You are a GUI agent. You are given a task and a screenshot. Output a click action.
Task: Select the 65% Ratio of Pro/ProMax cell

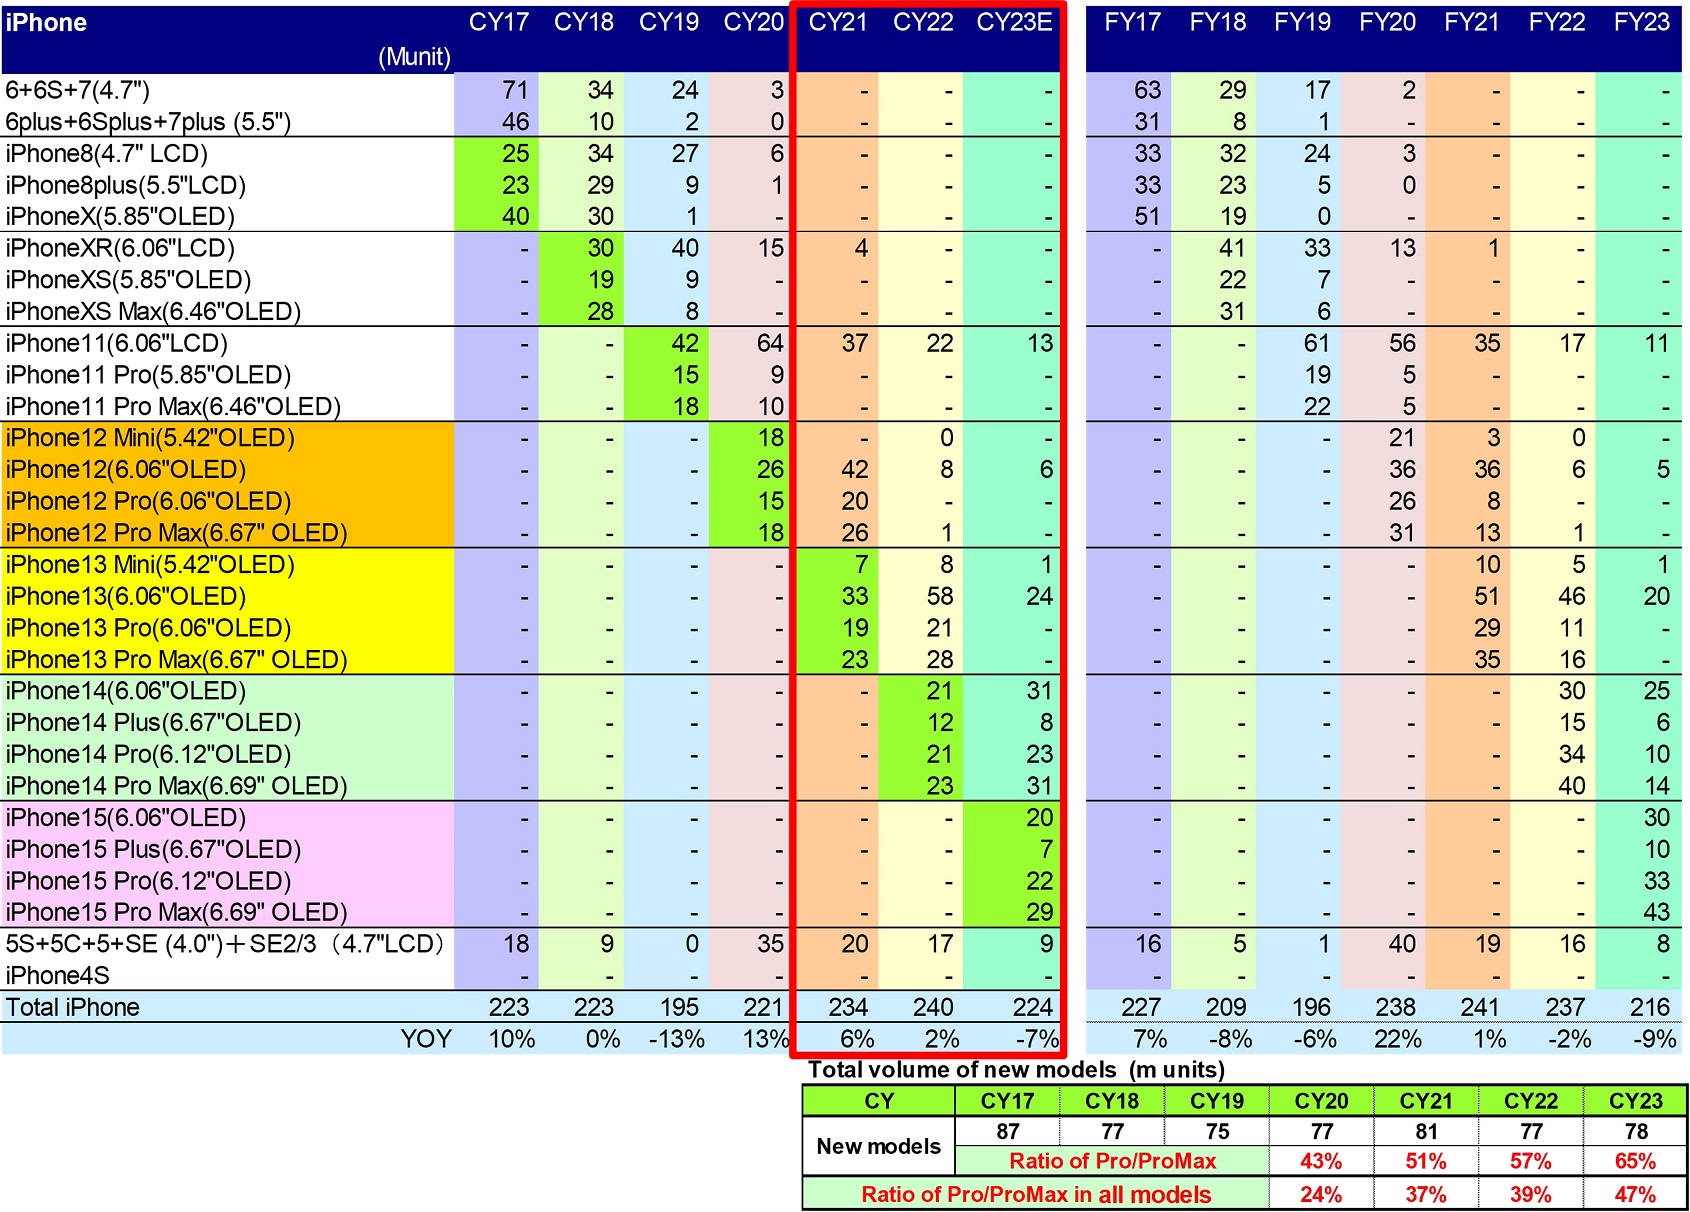pos(1635,1161)
